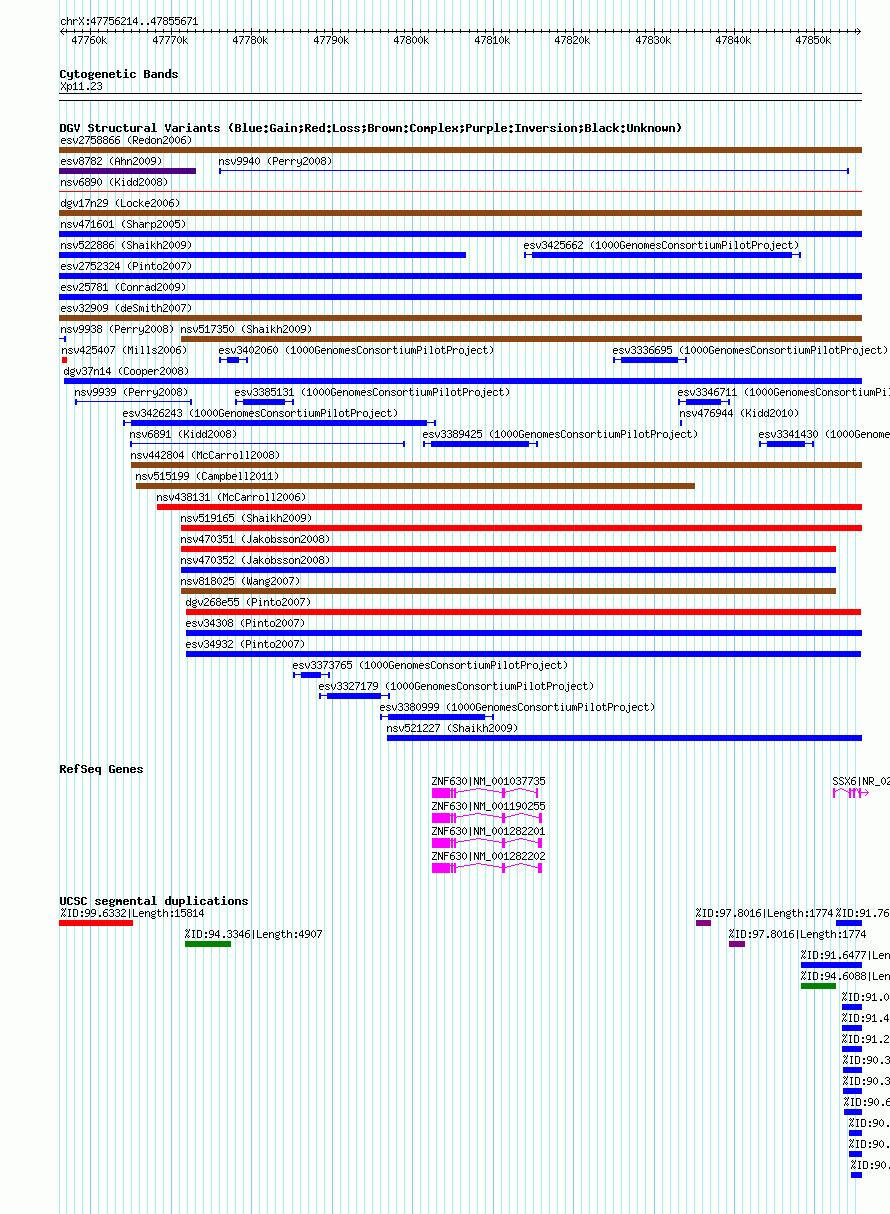The image size is (890, 1214).
Task: Open the esv3327179 variant label
Action: click(x=455, y=686)
